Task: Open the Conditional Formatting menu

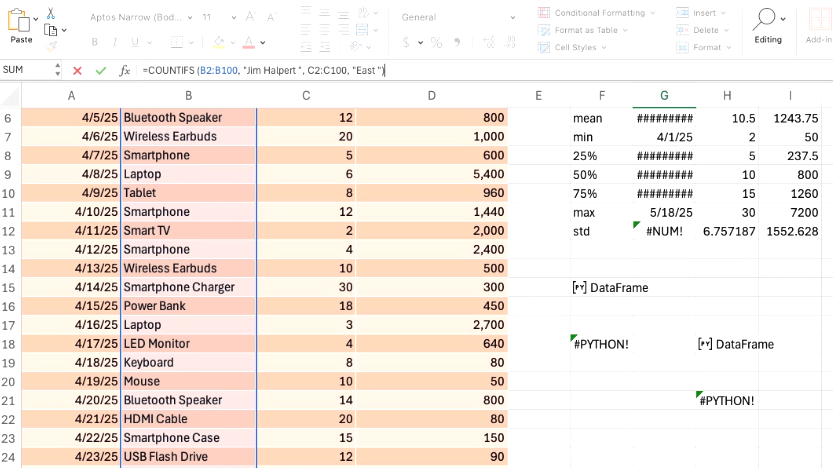Action: (597, 13)
